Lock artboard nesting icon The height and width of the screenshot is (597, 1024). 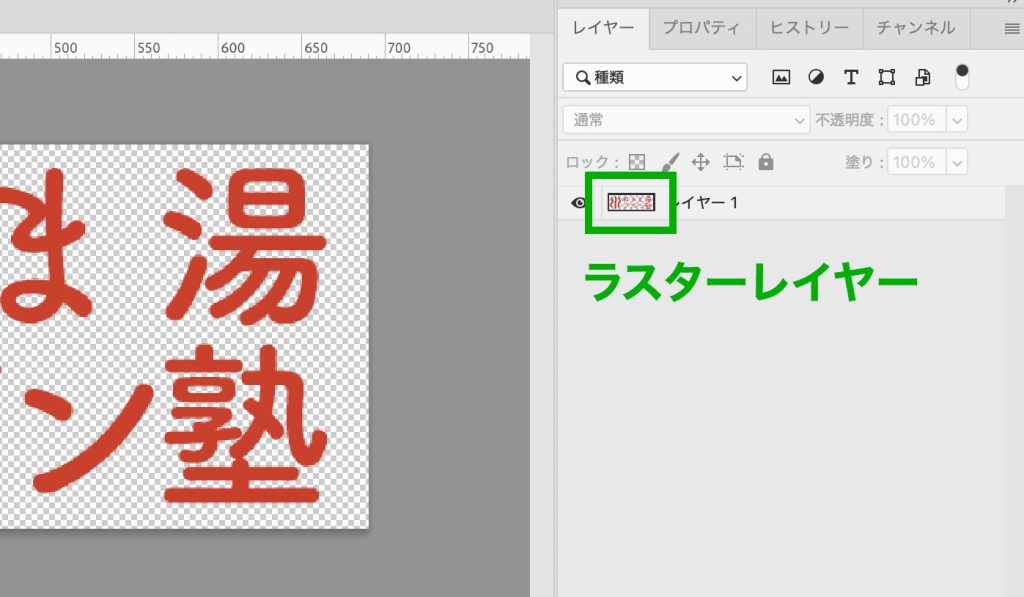click(x=733, y=161)
